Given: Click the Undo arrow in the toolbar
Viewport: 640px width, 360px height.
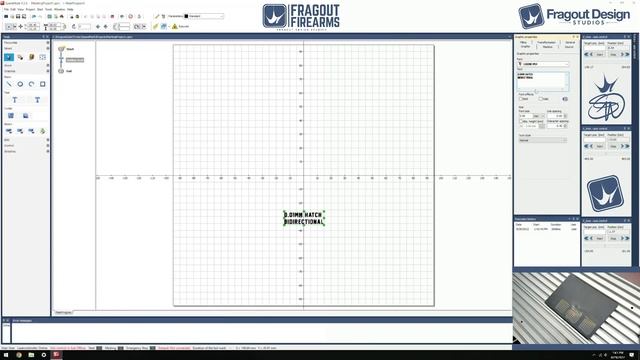Looking at the screenshot, I should click(x=34, y=16).
